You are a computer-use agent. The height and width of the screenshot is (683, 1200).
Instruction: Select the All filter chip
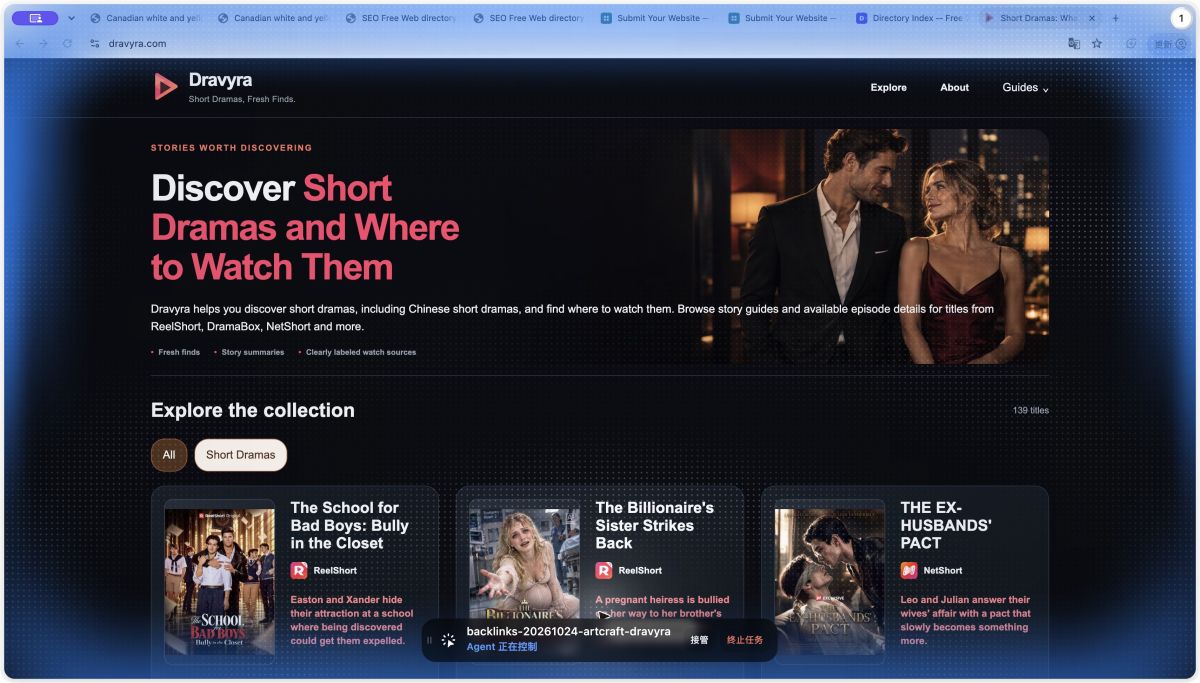coord(169,455)
